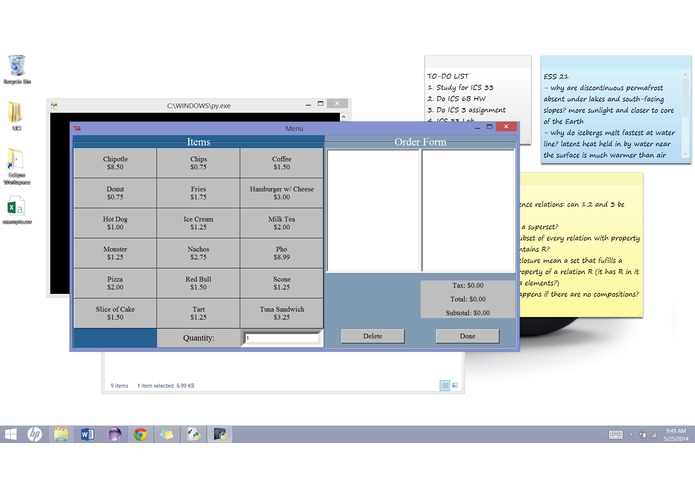Open the touch keyboard tray icon

tap(616, 435)
